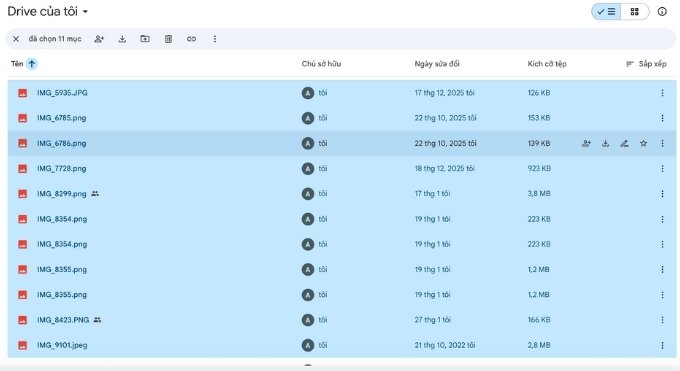The height and width of the screenshot is (371, 680).
Task: Open more options for IMG_5935.JPG row
Action: click(662, 93)
